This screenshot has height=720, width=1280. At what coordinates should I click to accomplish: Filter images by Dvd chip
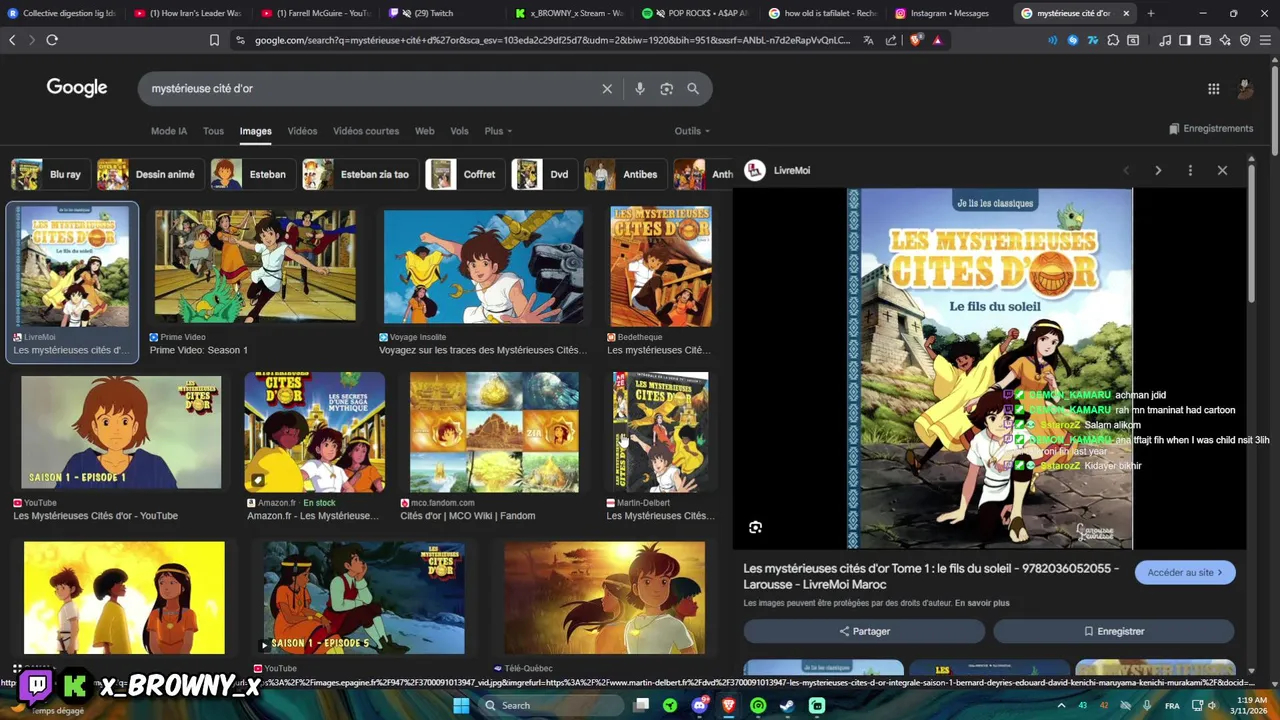coord(544,174)
